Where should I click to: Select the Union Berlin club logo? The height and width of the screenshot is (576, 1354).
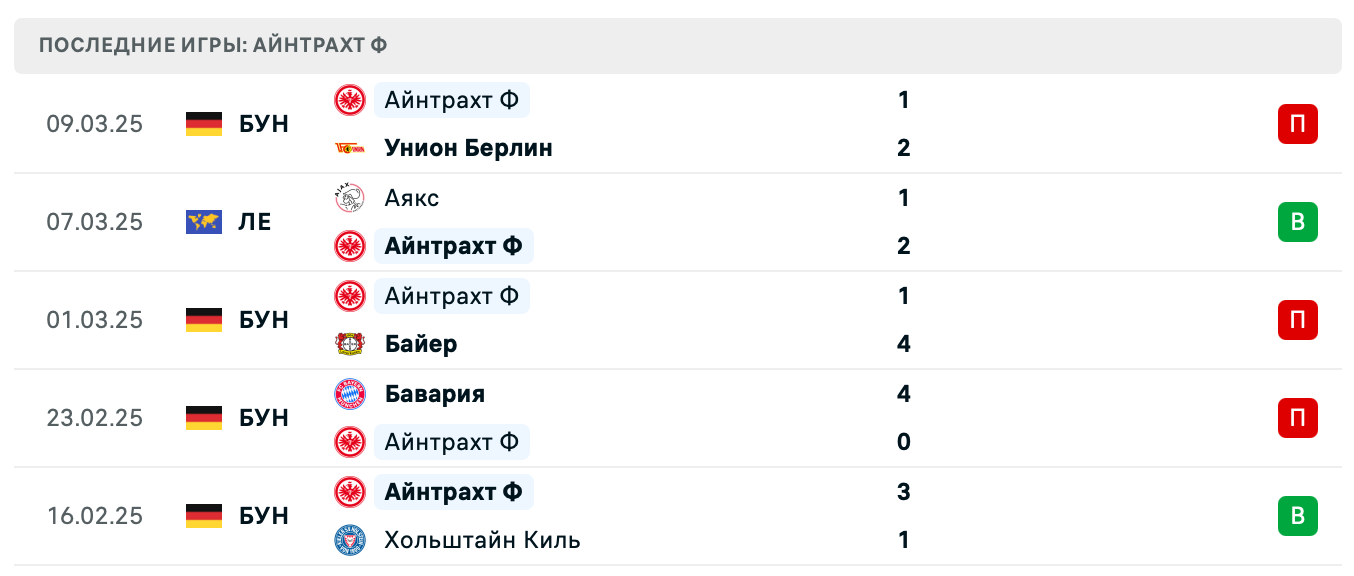point(349,148)
